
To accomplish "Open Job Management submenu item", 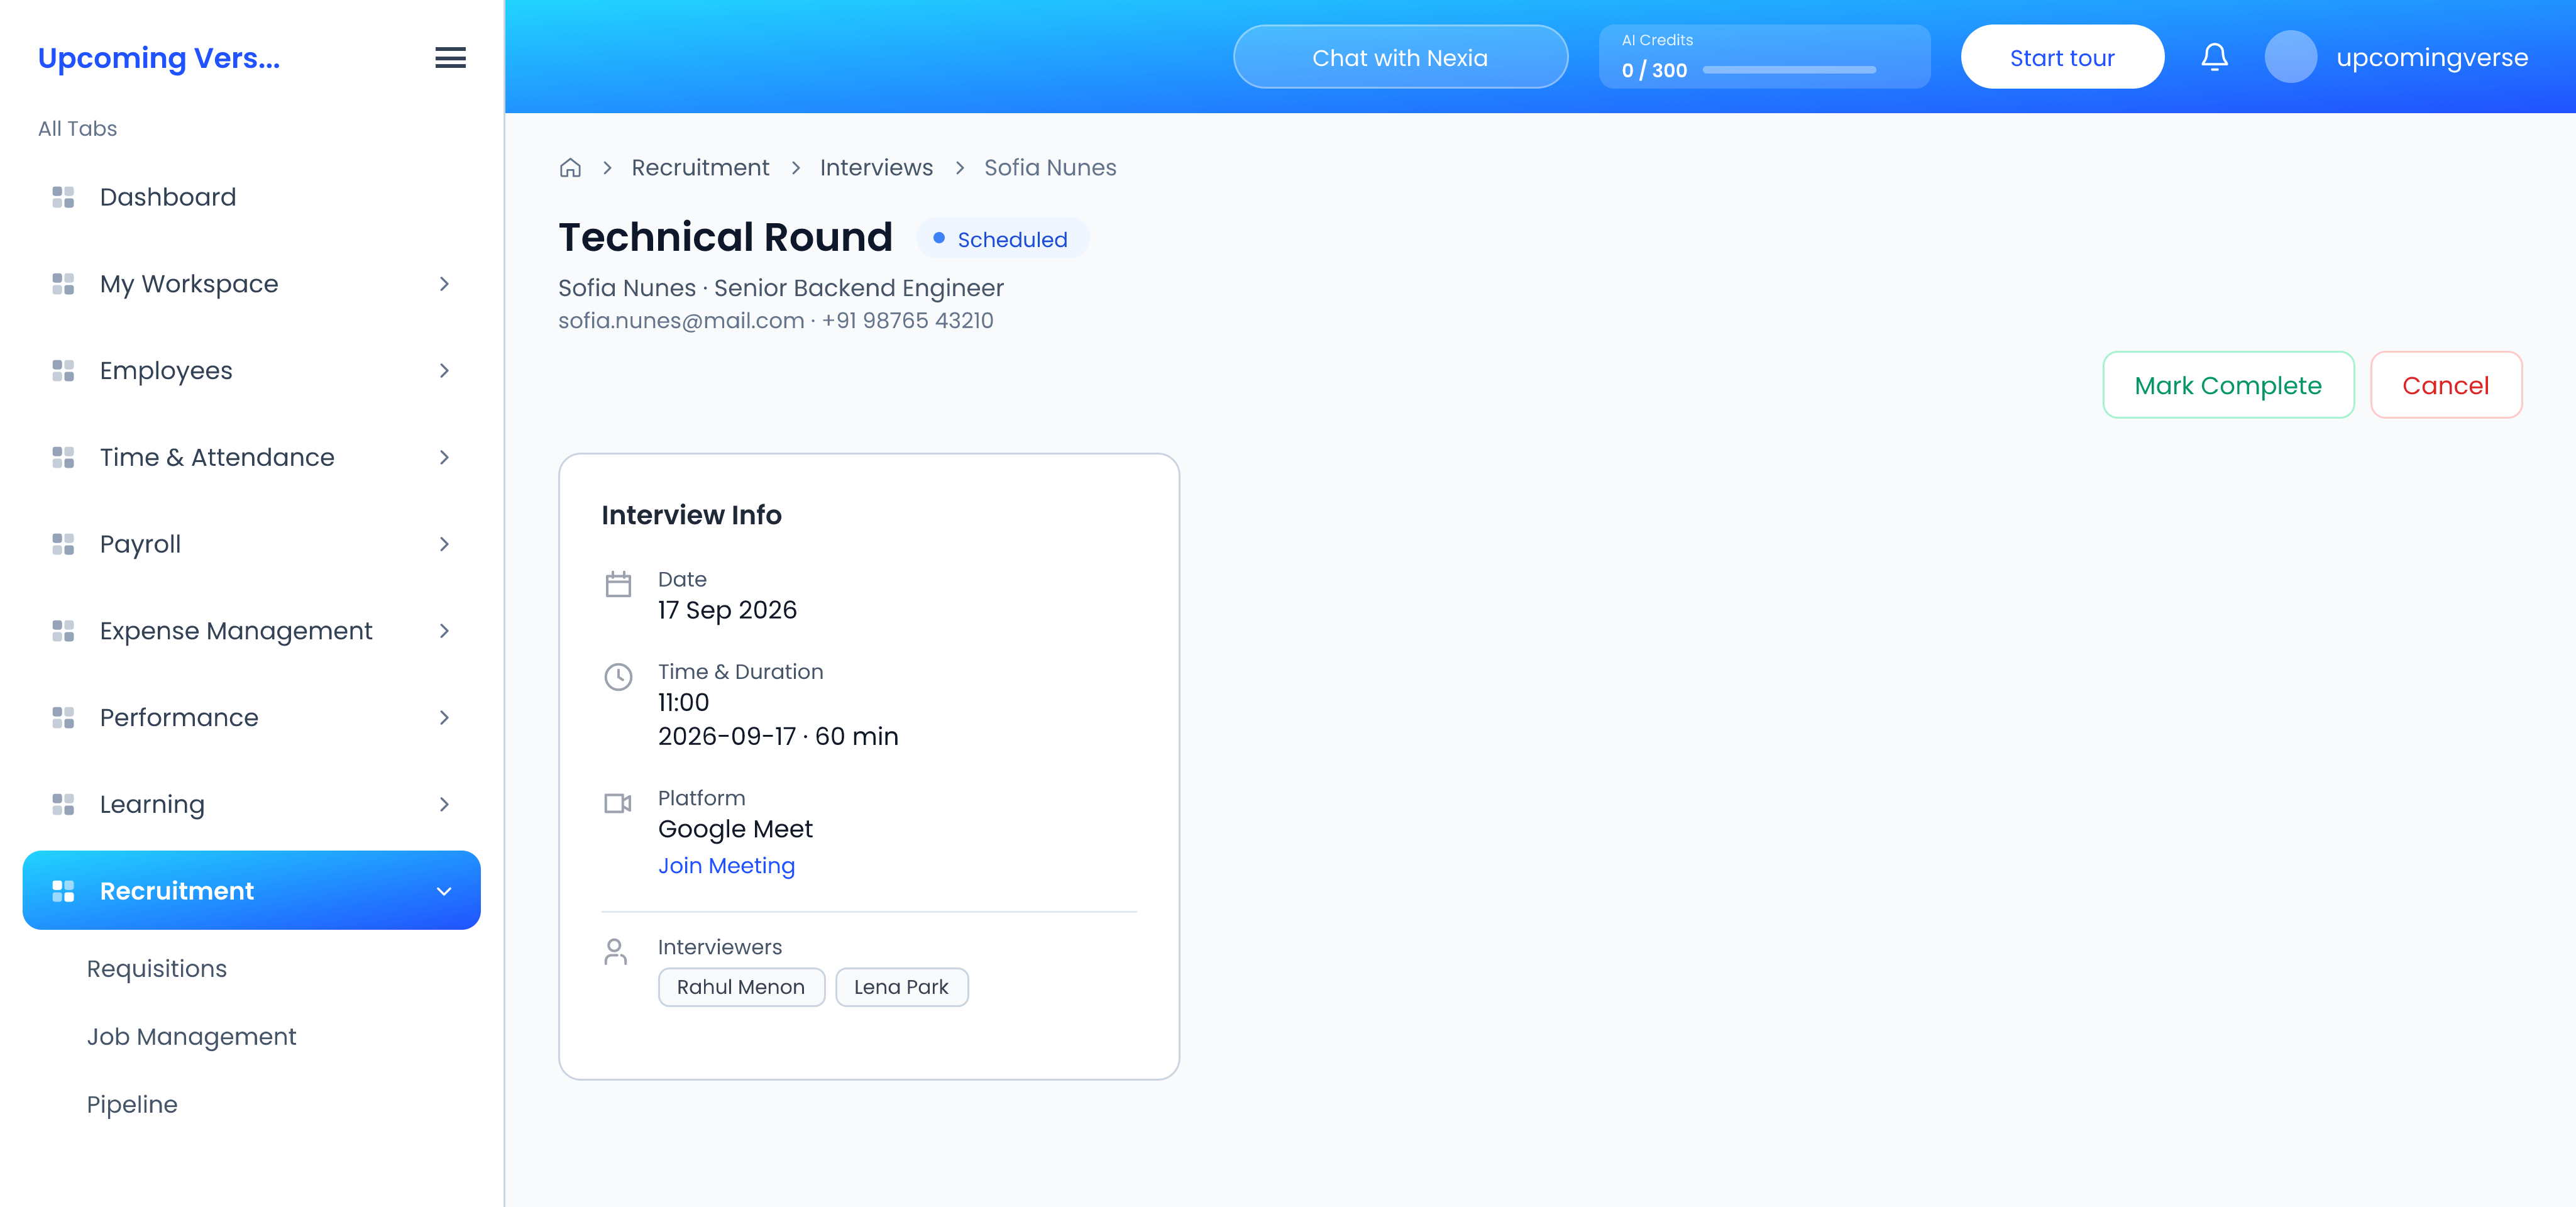I will 191,1037.
